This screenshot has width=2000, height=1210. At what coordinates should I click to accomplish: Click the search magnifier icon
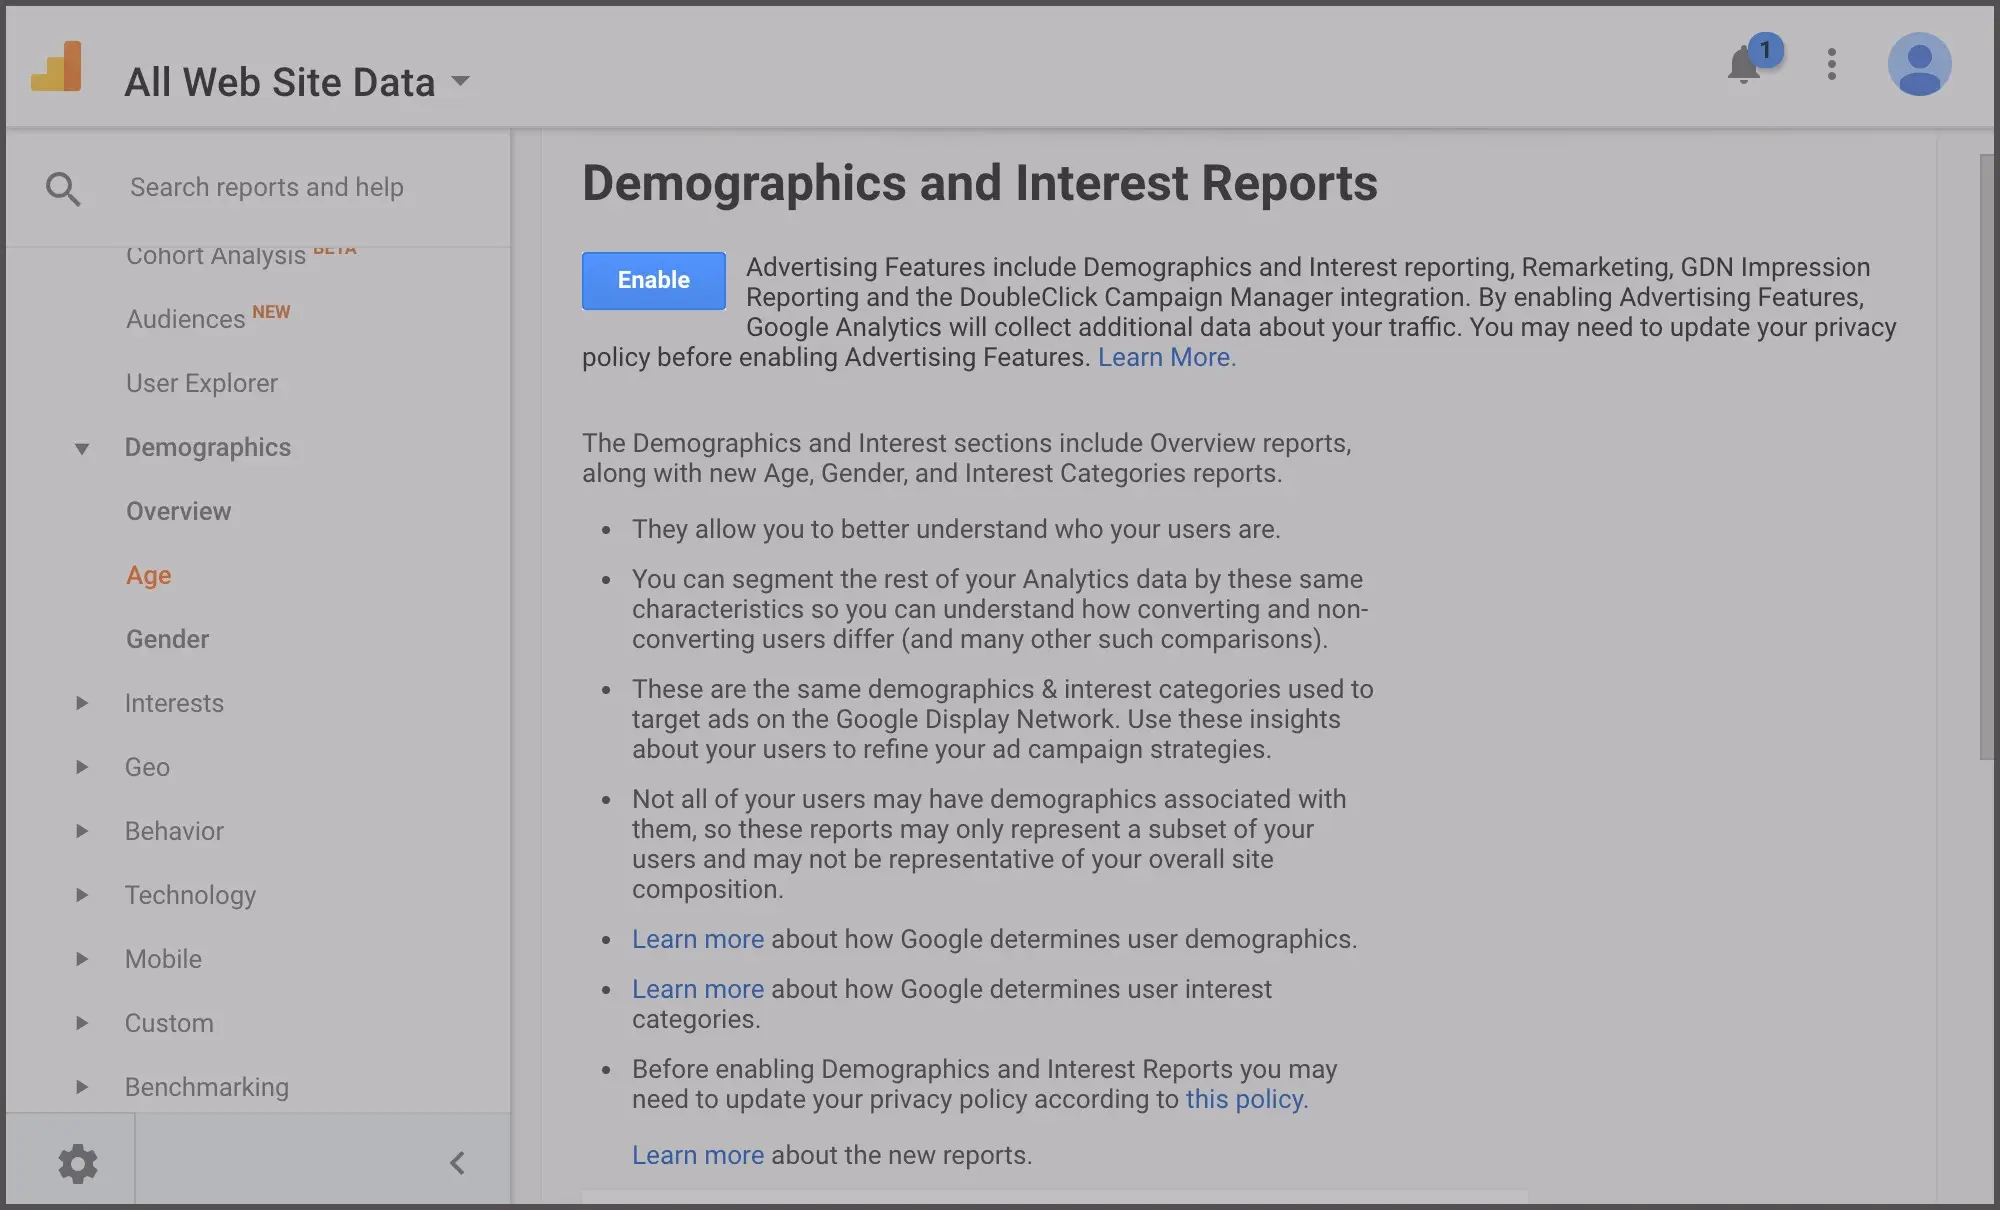[x=63, y=188]
